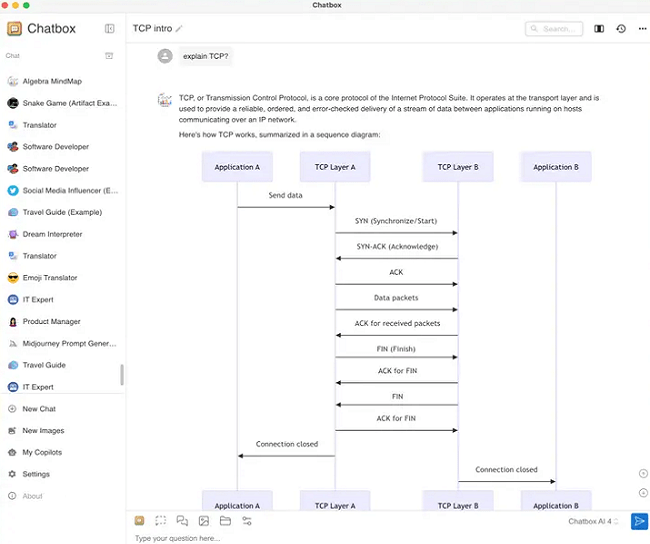Click the search field in the header

[554, 29]
